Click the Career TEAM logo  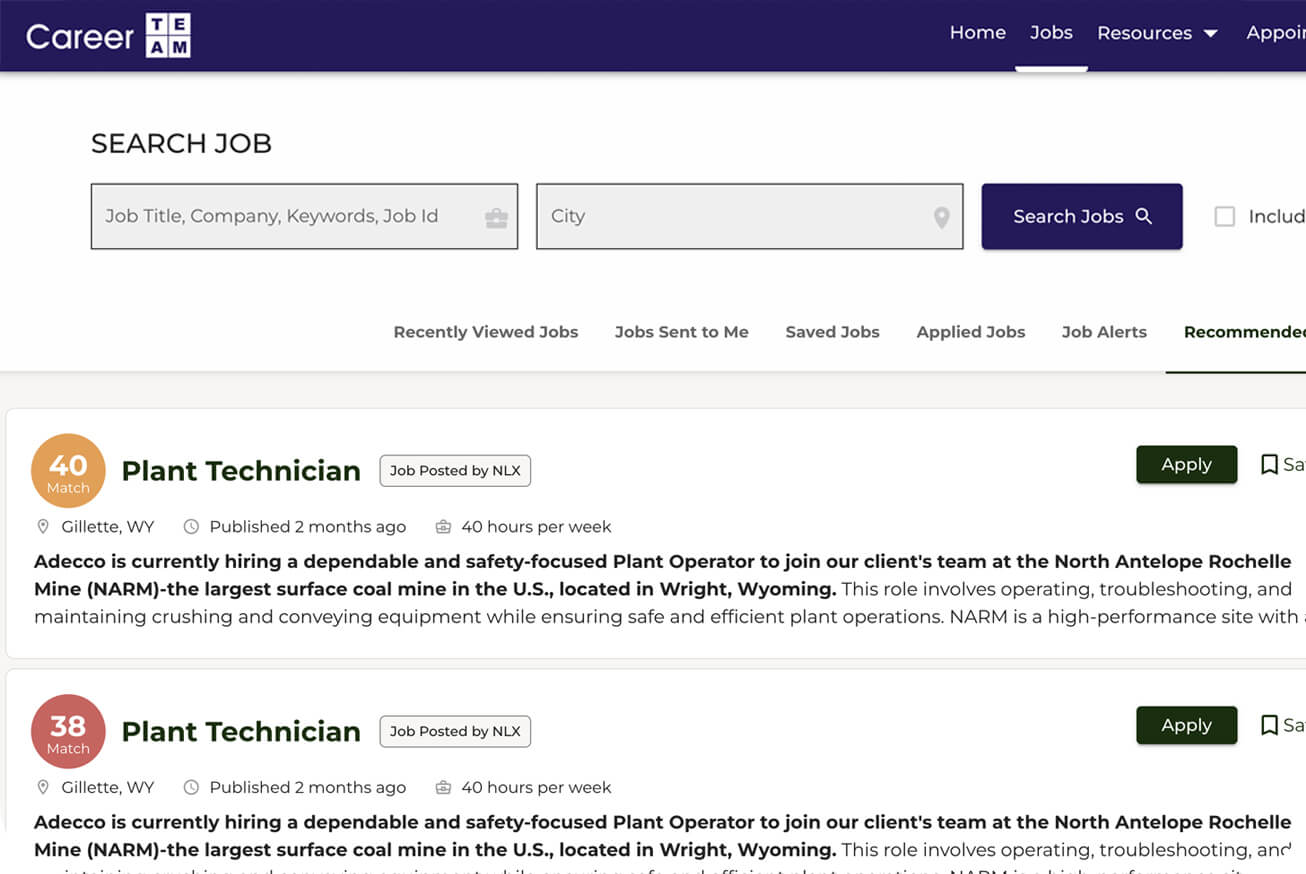(x=108, y=36)
